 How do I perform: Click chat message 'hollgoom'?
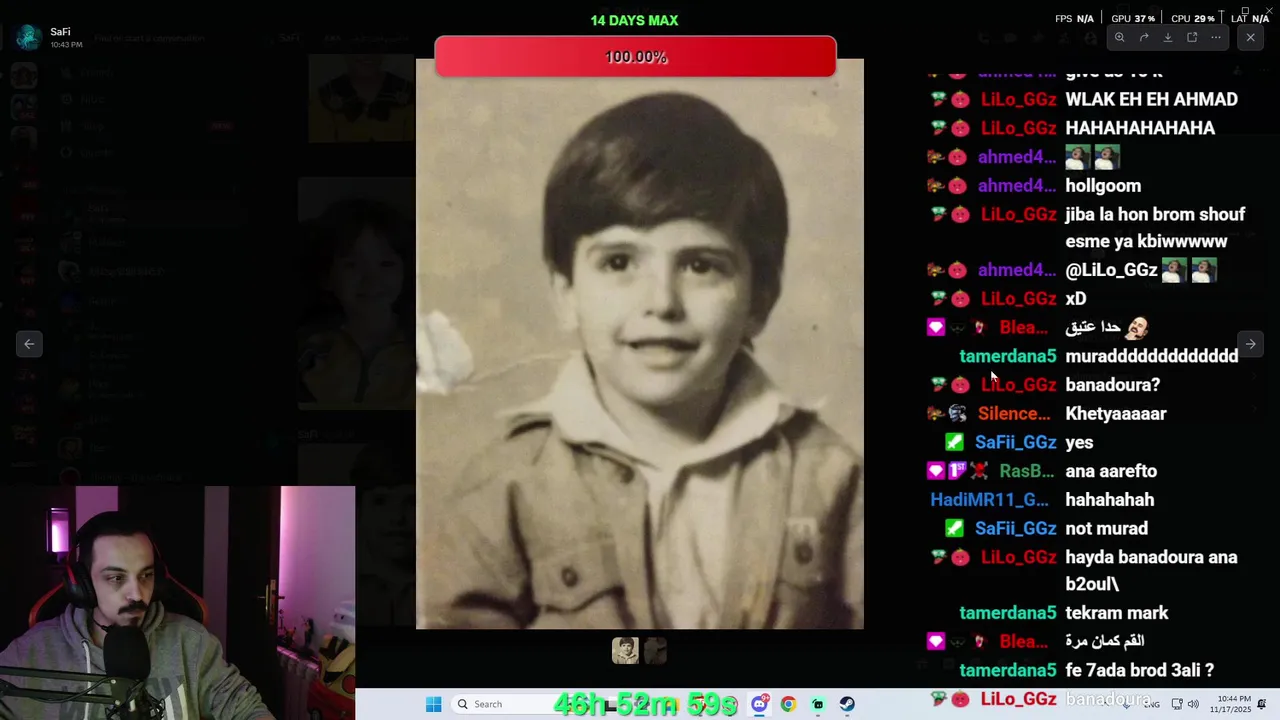coord(1103,185)
